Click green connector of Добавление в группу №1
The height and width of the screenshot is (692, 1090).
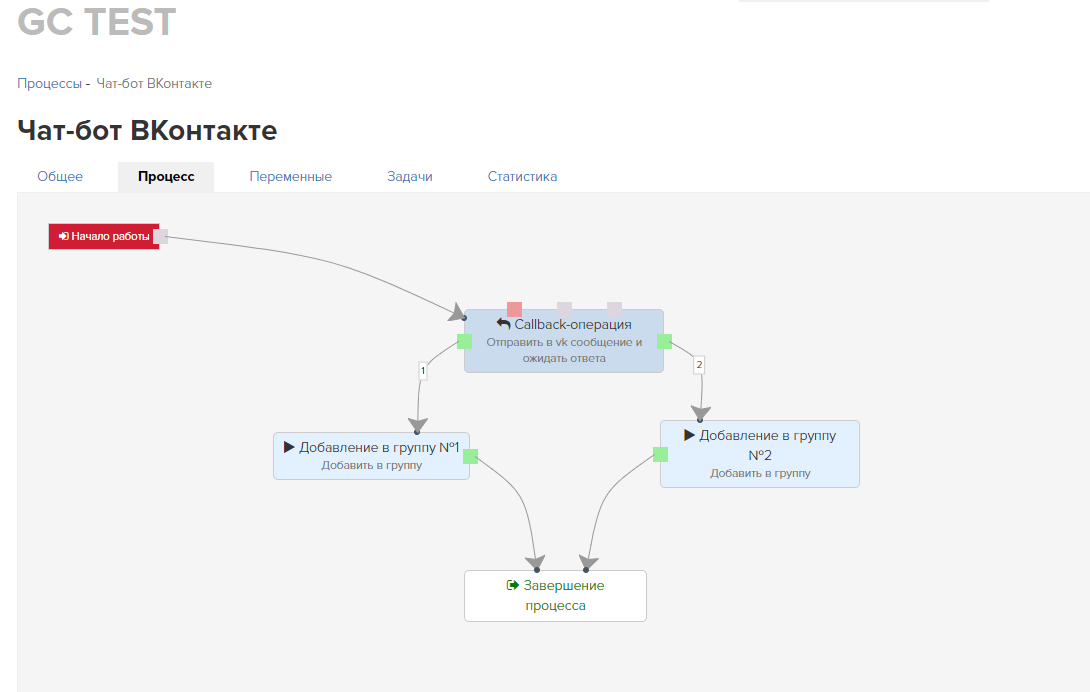pos(471,456)
